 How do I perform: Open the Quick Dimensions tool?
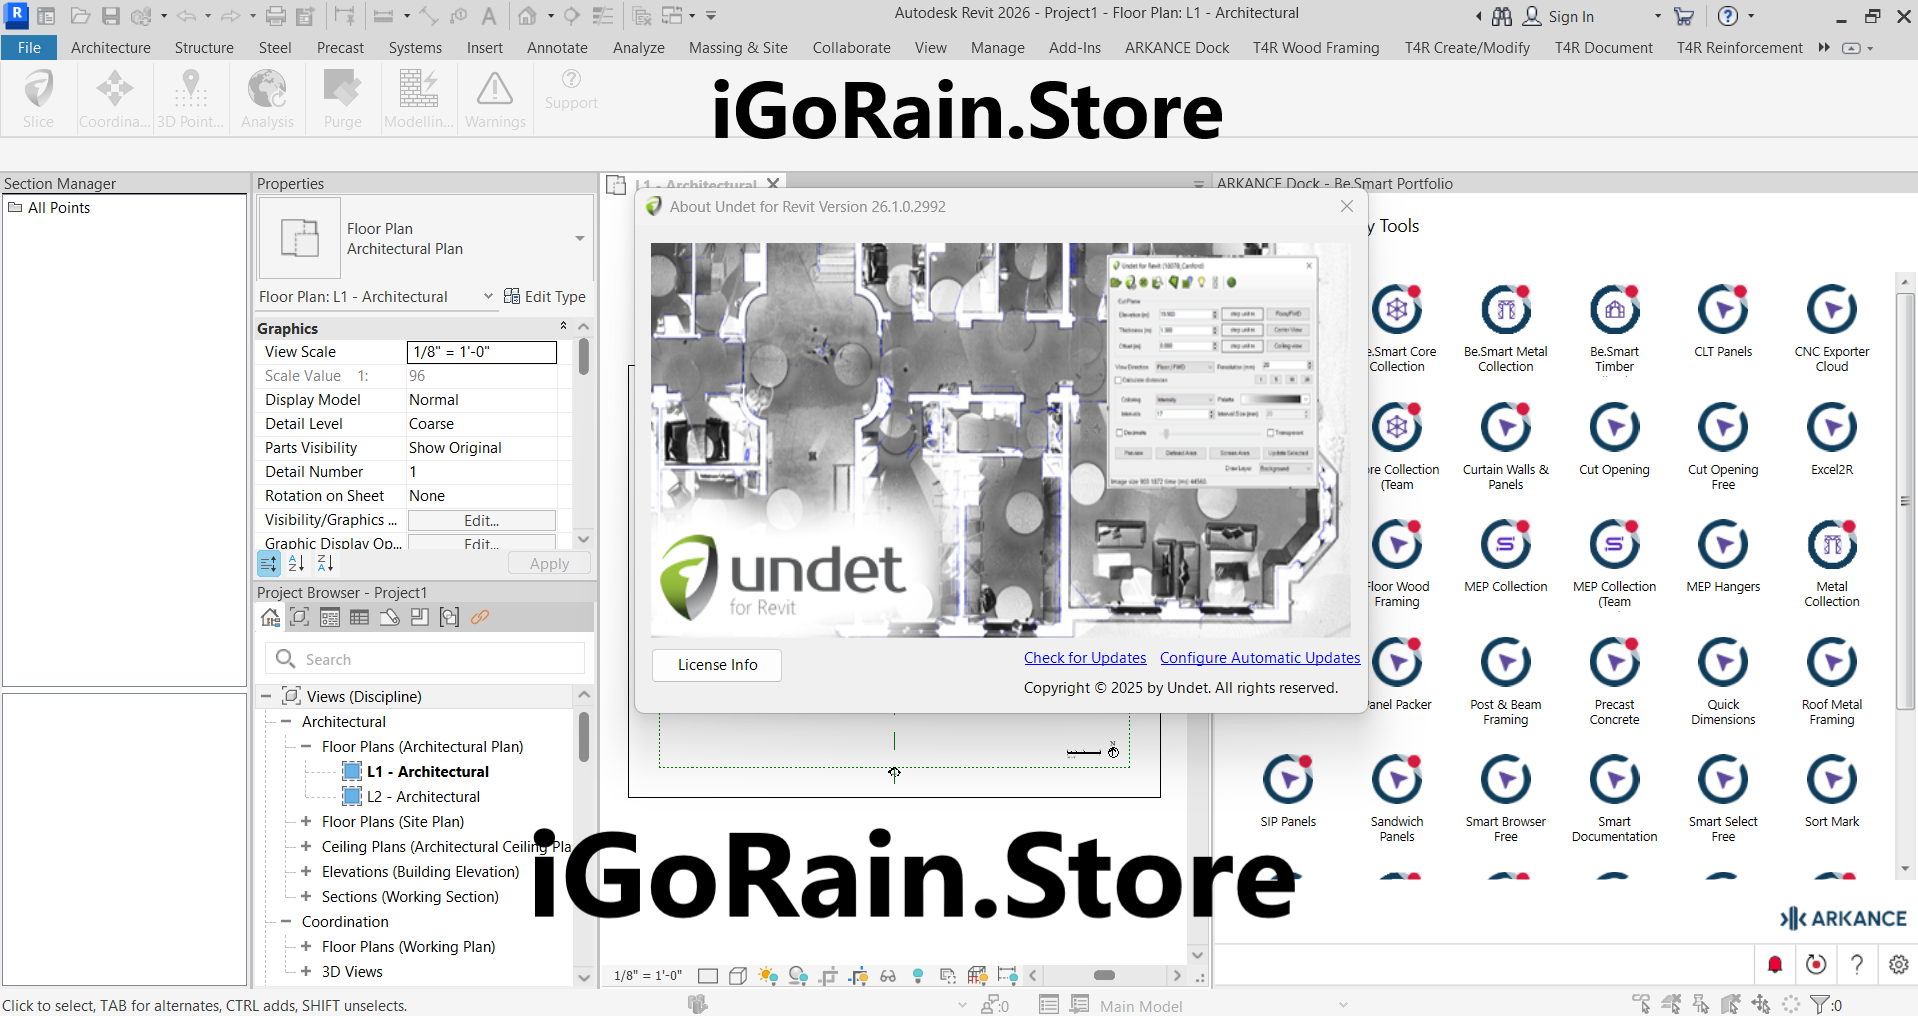[1722, 663]
